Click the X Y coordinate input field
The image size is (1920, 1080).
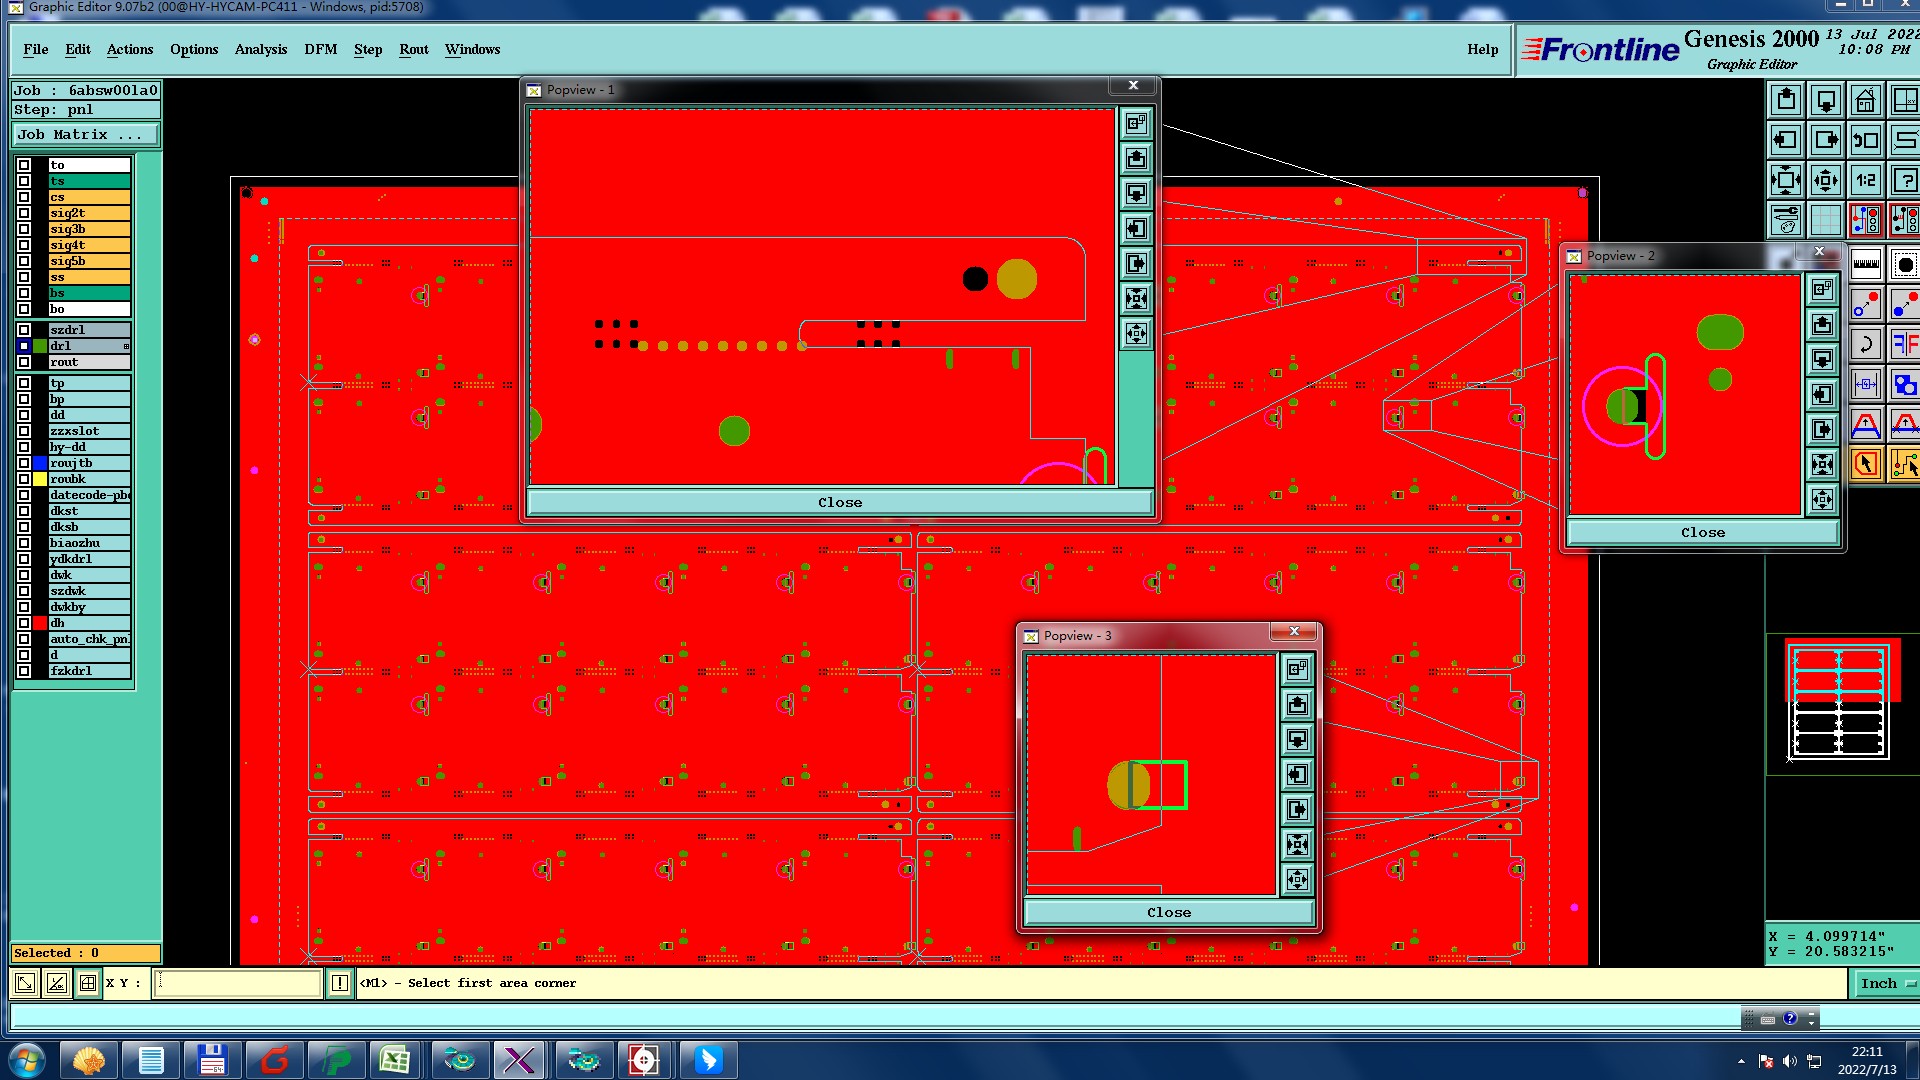[238, 983]
